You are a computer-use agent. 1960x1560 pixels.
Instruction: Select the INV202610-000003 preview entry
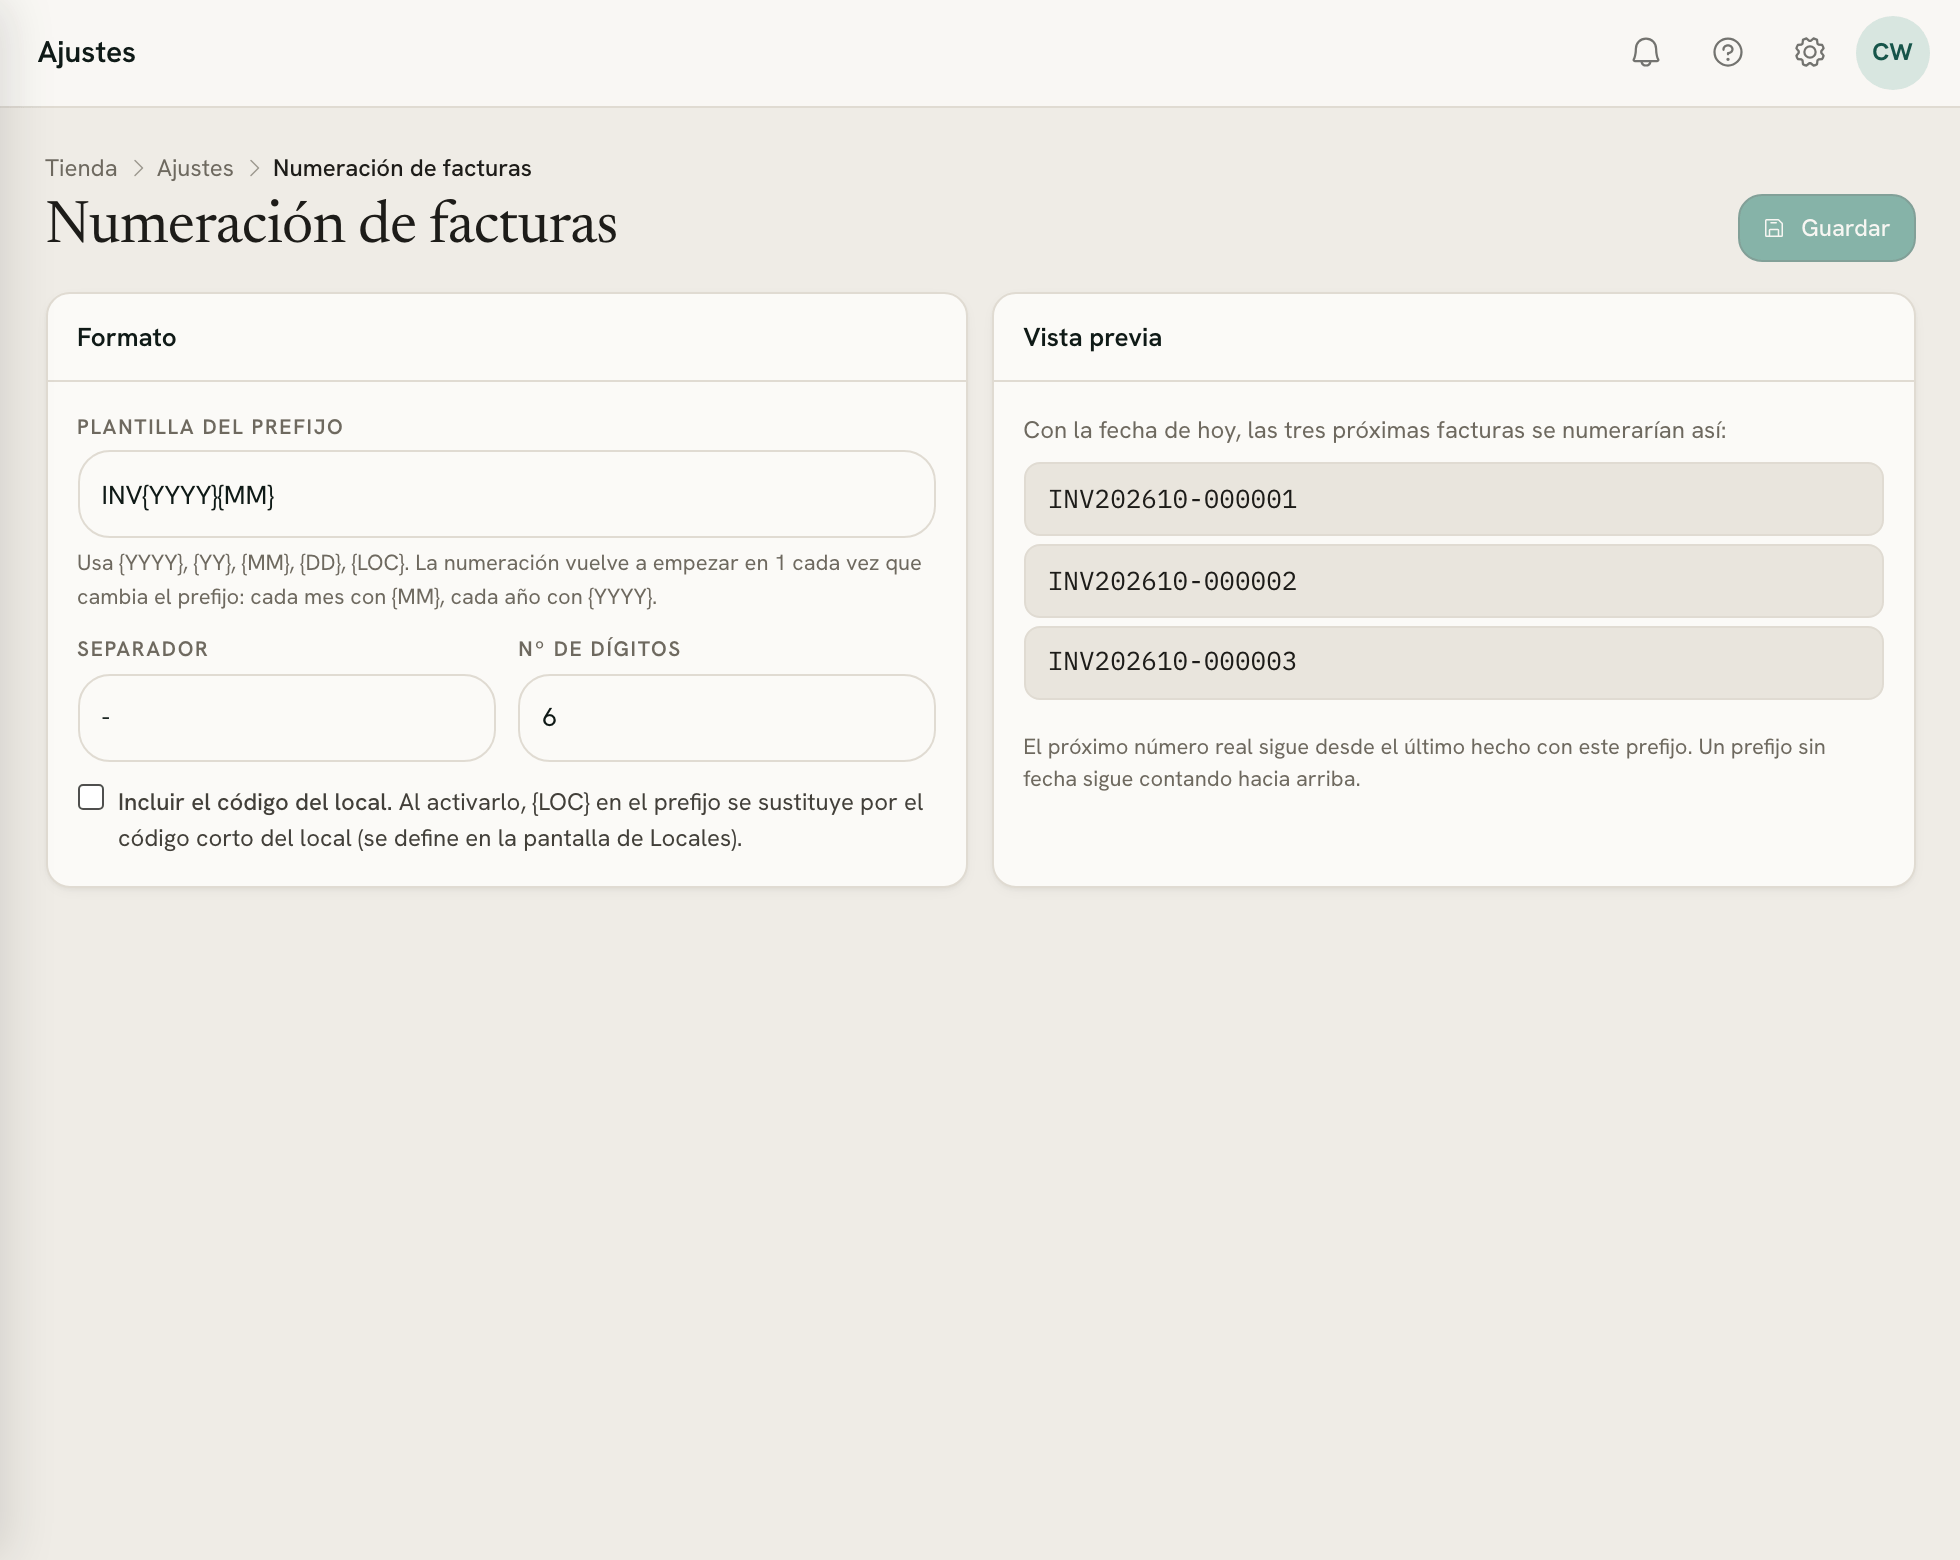click(1453, 662)
